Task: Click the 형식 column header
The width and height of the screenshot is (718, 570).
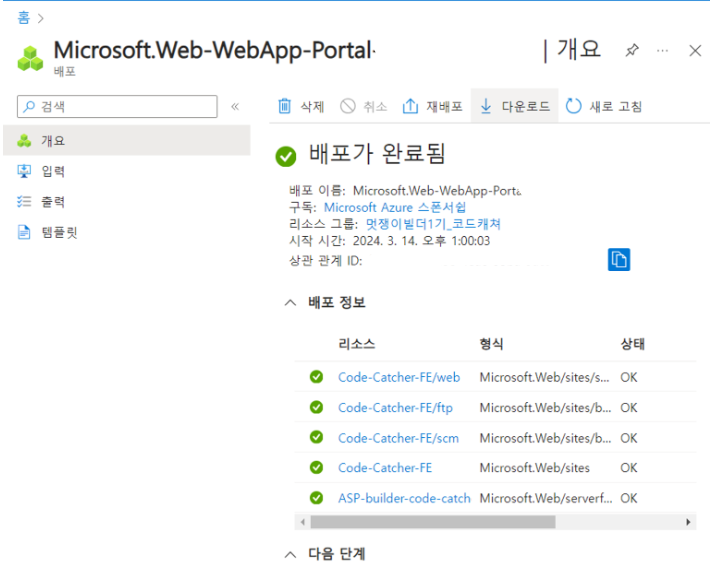Action: point(491,344)
